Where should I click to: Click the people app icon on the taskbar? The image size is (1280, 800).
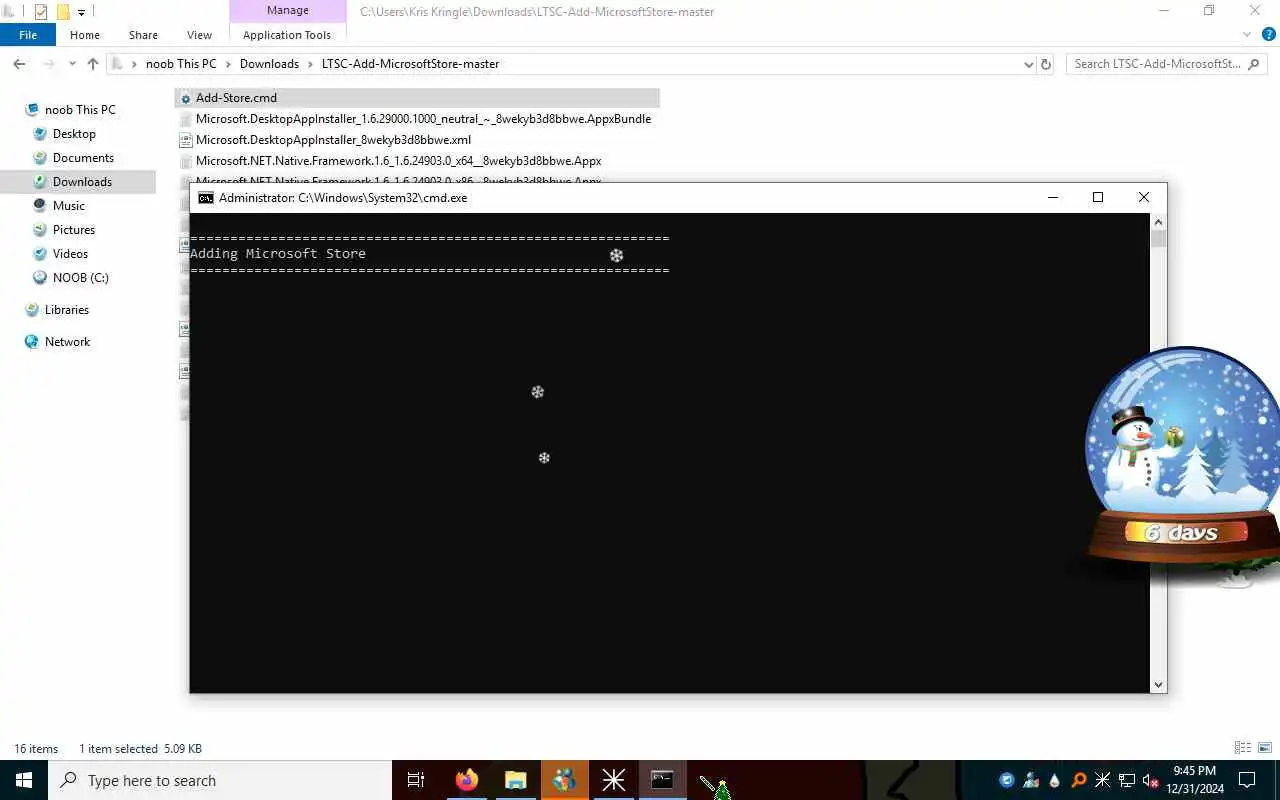[564, 780]
